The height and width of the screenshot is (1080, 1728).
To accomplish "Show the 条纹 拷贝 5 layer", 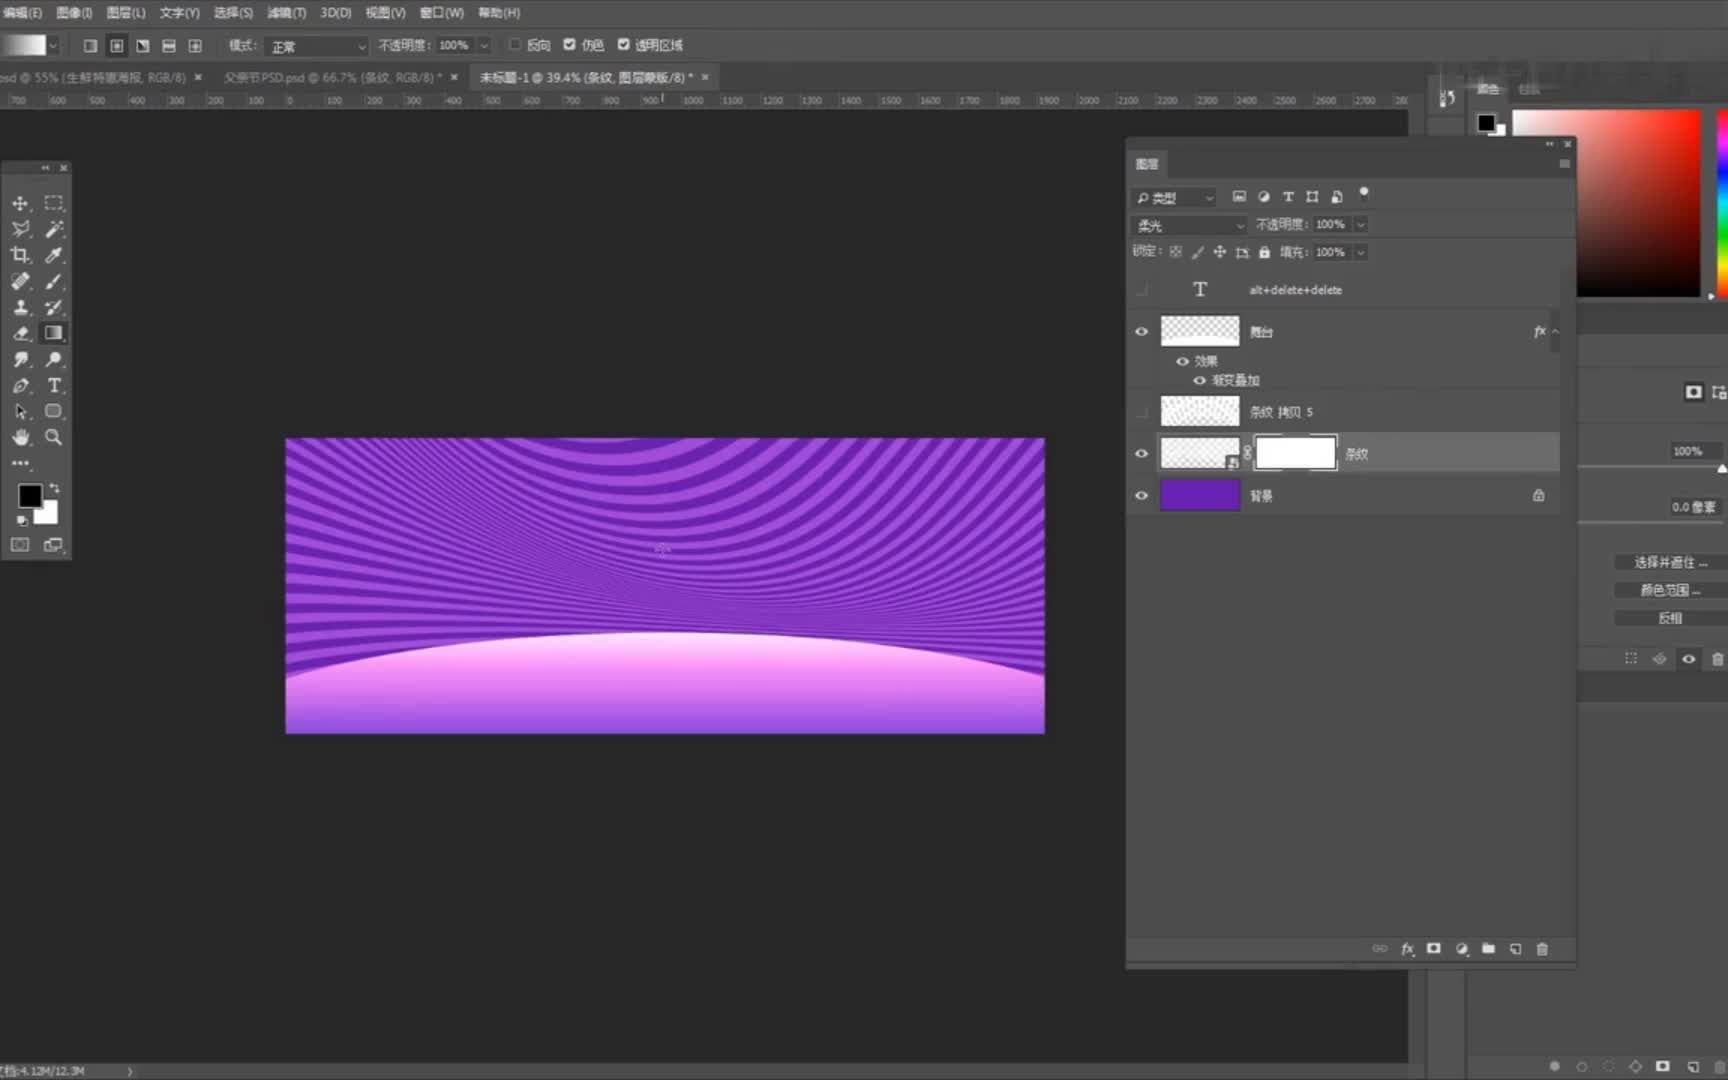I will click(1141, 412).
